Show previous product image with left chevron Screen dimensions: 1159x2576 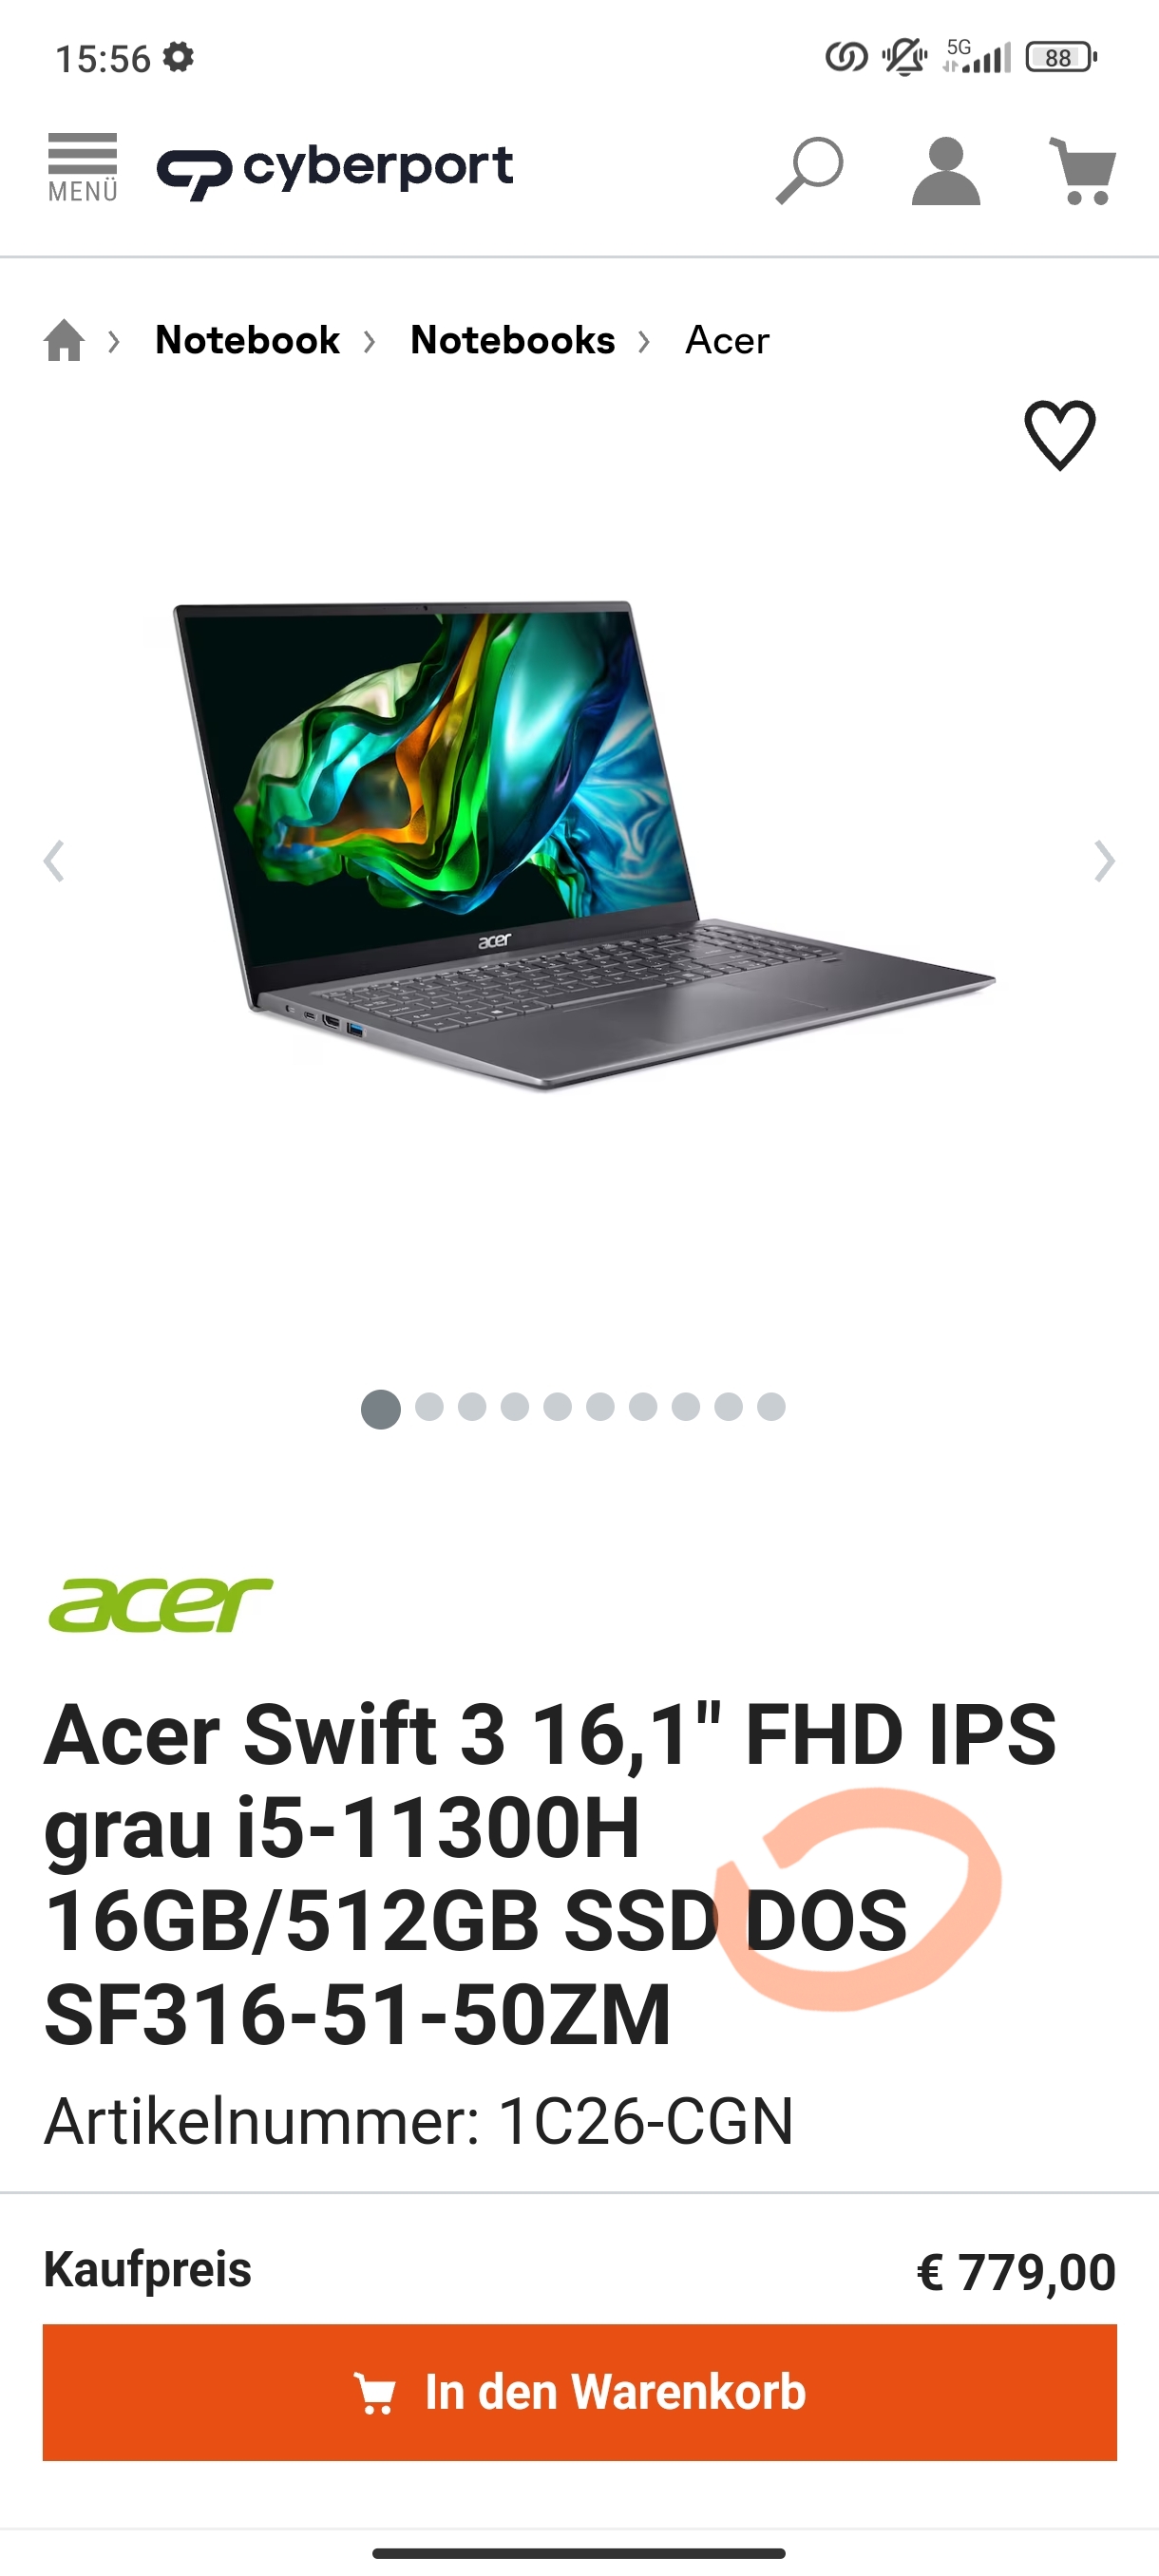[x=54, y=861]
